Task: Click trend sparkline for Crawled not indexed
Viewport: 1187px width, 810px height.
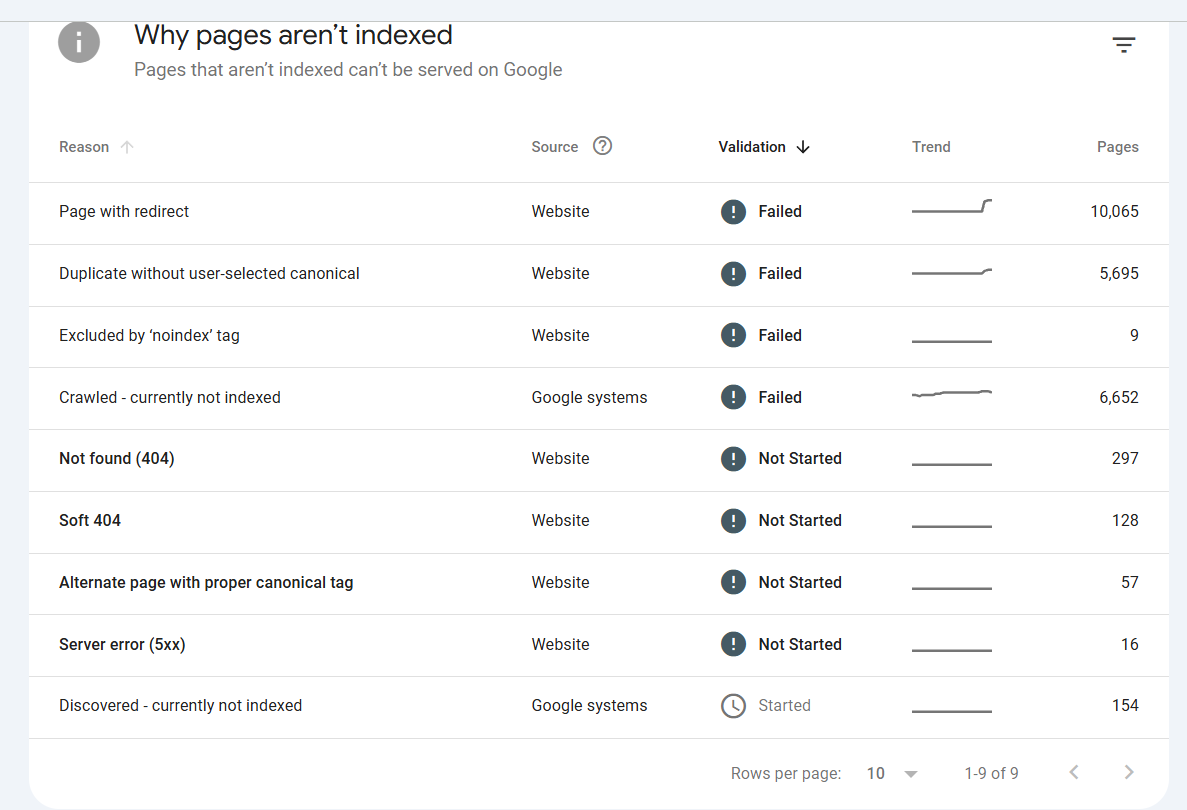Action: pyautogui.click(x=952, y=394)
